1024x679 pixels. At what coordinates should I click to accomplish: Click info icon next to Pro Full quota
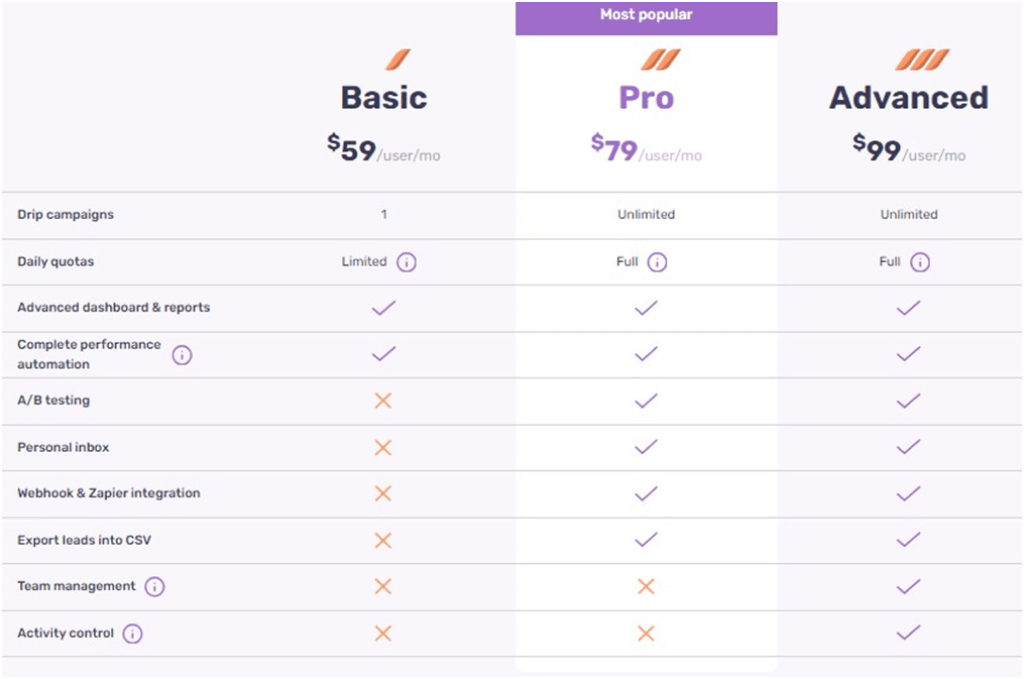click(657, 262)
